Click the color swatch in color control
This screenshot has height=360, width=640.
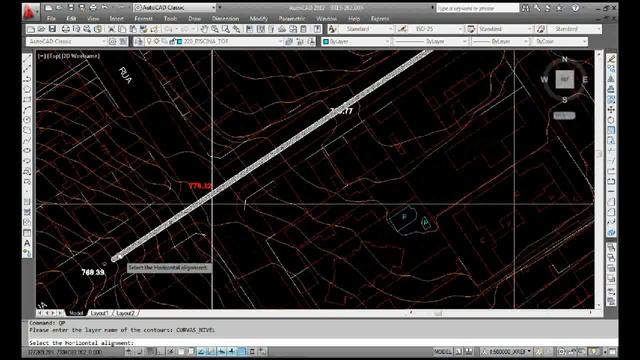[326, 41]
